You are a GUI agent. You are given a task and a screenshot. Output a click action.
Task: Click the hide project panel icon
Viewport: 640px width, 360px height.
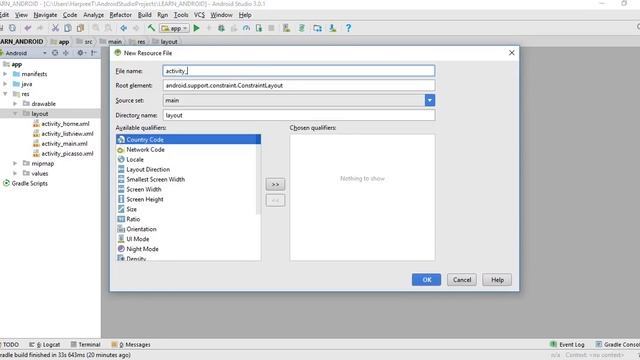click(94, 53)
